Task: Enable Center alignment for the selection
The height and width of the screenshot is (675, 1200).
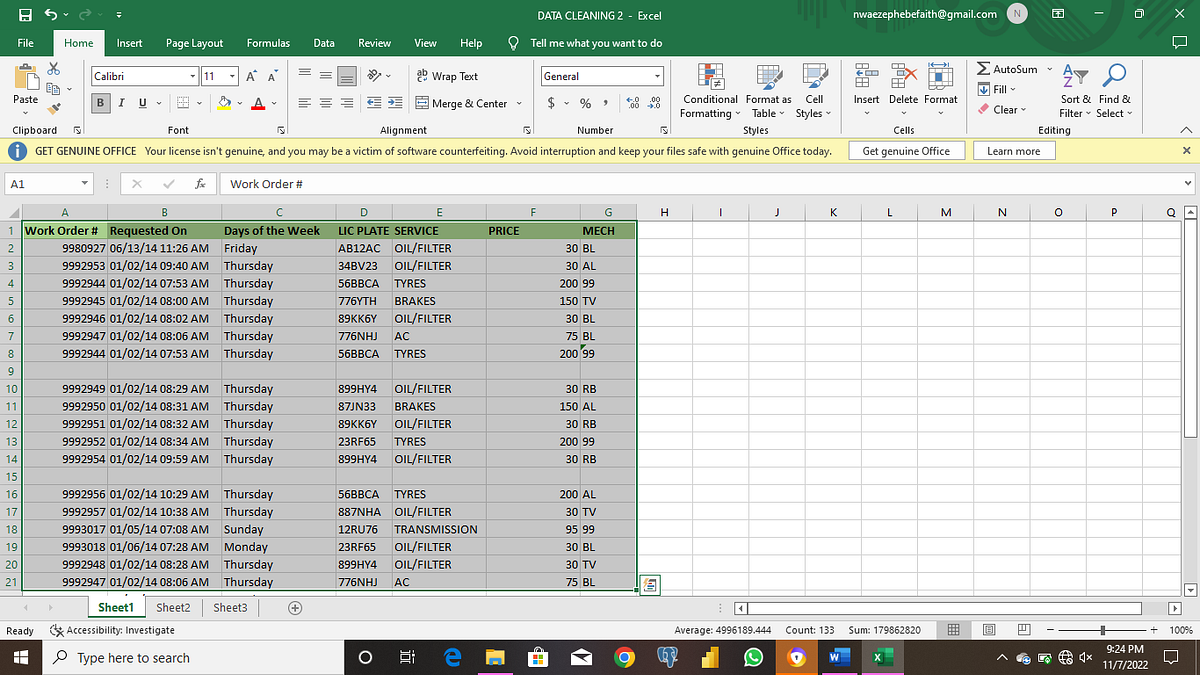Action: tap(324, 104)
